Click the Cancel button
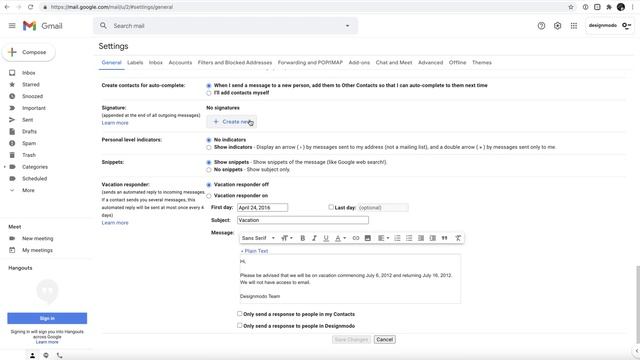This screenshot has height=360, width=640. click(x=384, y=340)
